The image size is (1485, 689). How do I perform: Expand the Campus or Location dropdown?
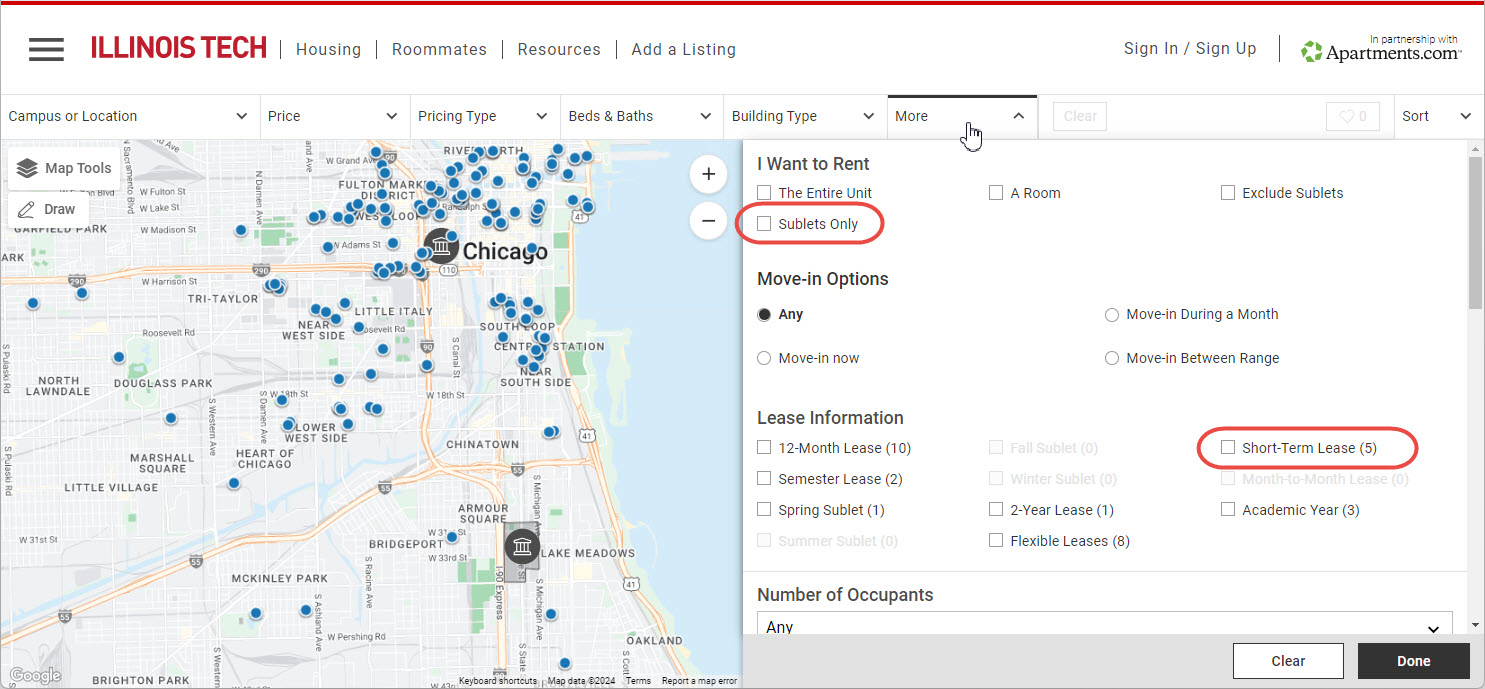[130, 116]
